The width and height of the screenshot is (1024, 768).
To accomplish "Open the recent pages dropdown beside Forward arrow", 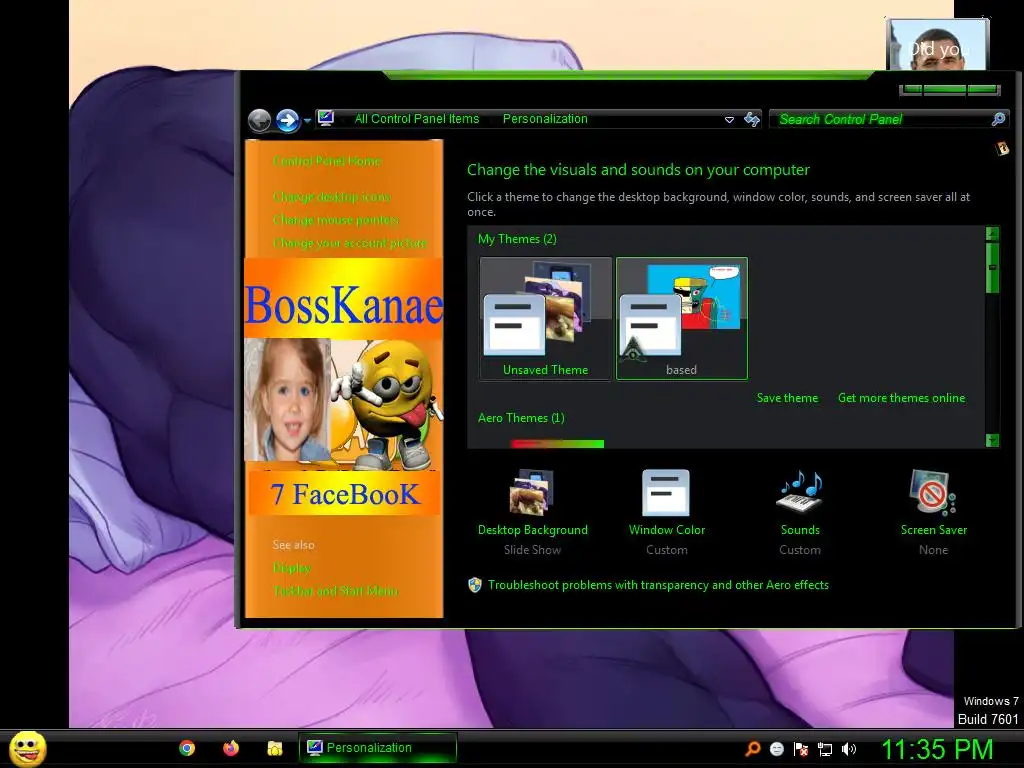I will pos(307,121).
